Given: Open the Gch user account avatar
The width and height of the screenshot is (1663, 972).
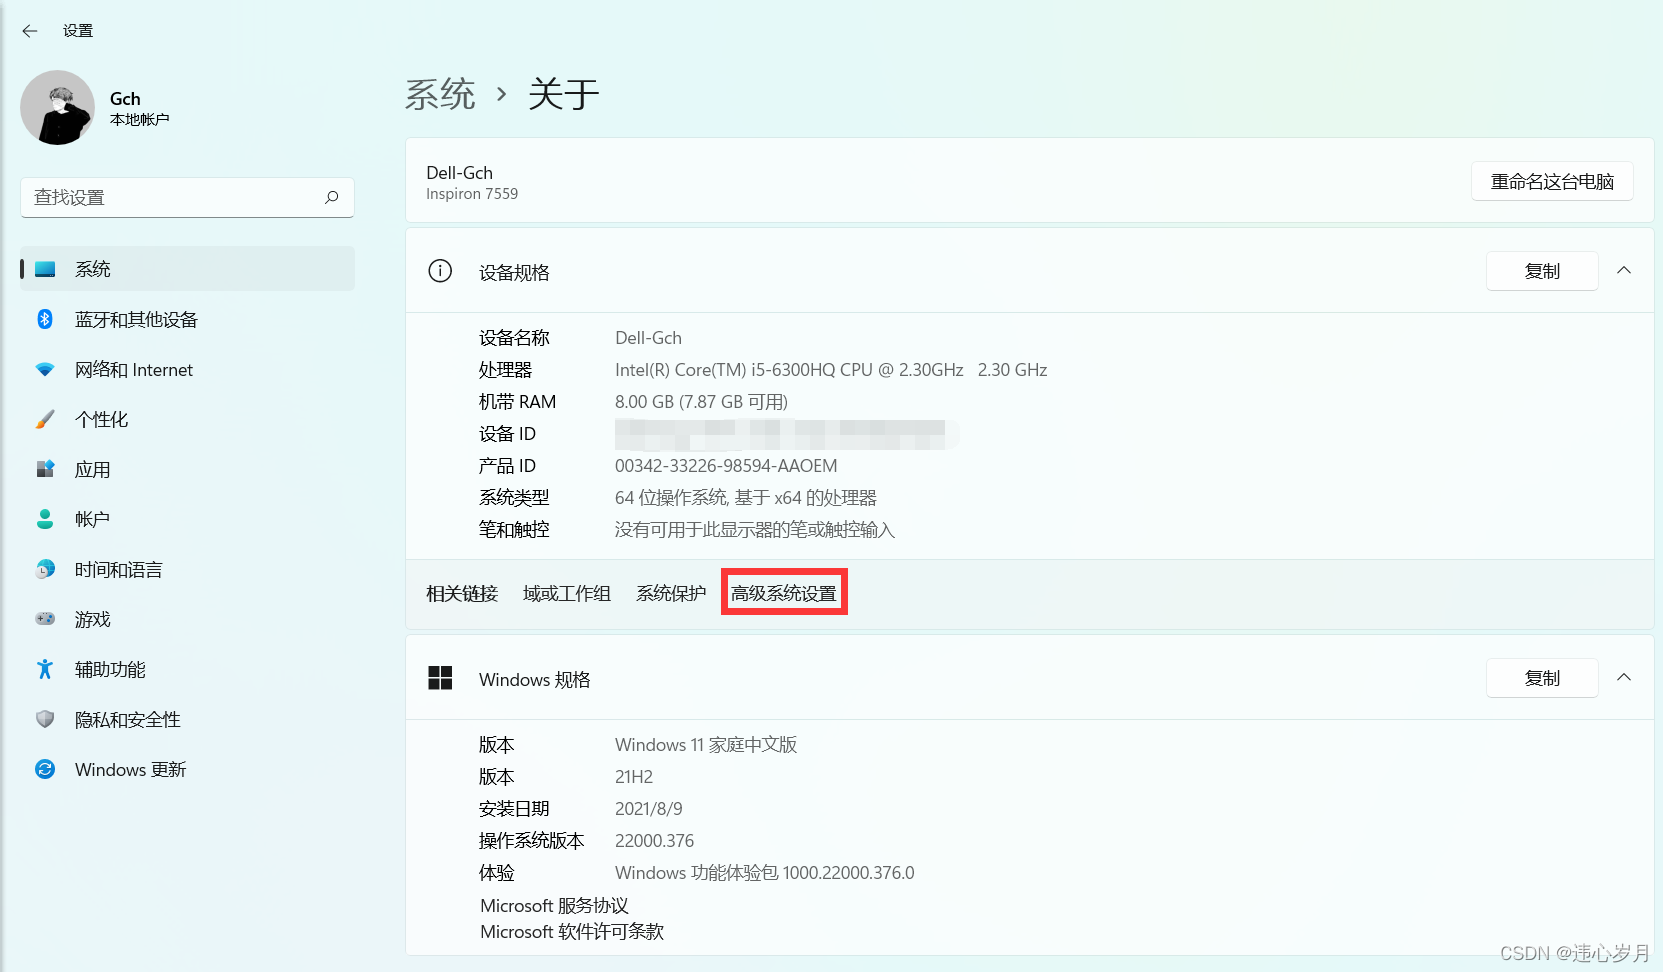Looking at the screenshot, I should click(58, 108).
